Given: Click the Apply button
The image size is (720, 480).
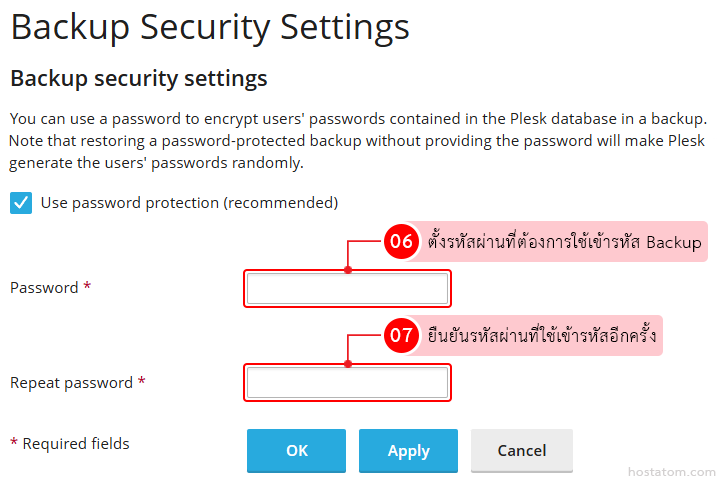Looking at the screenshot, I should (x=408, y=451).
